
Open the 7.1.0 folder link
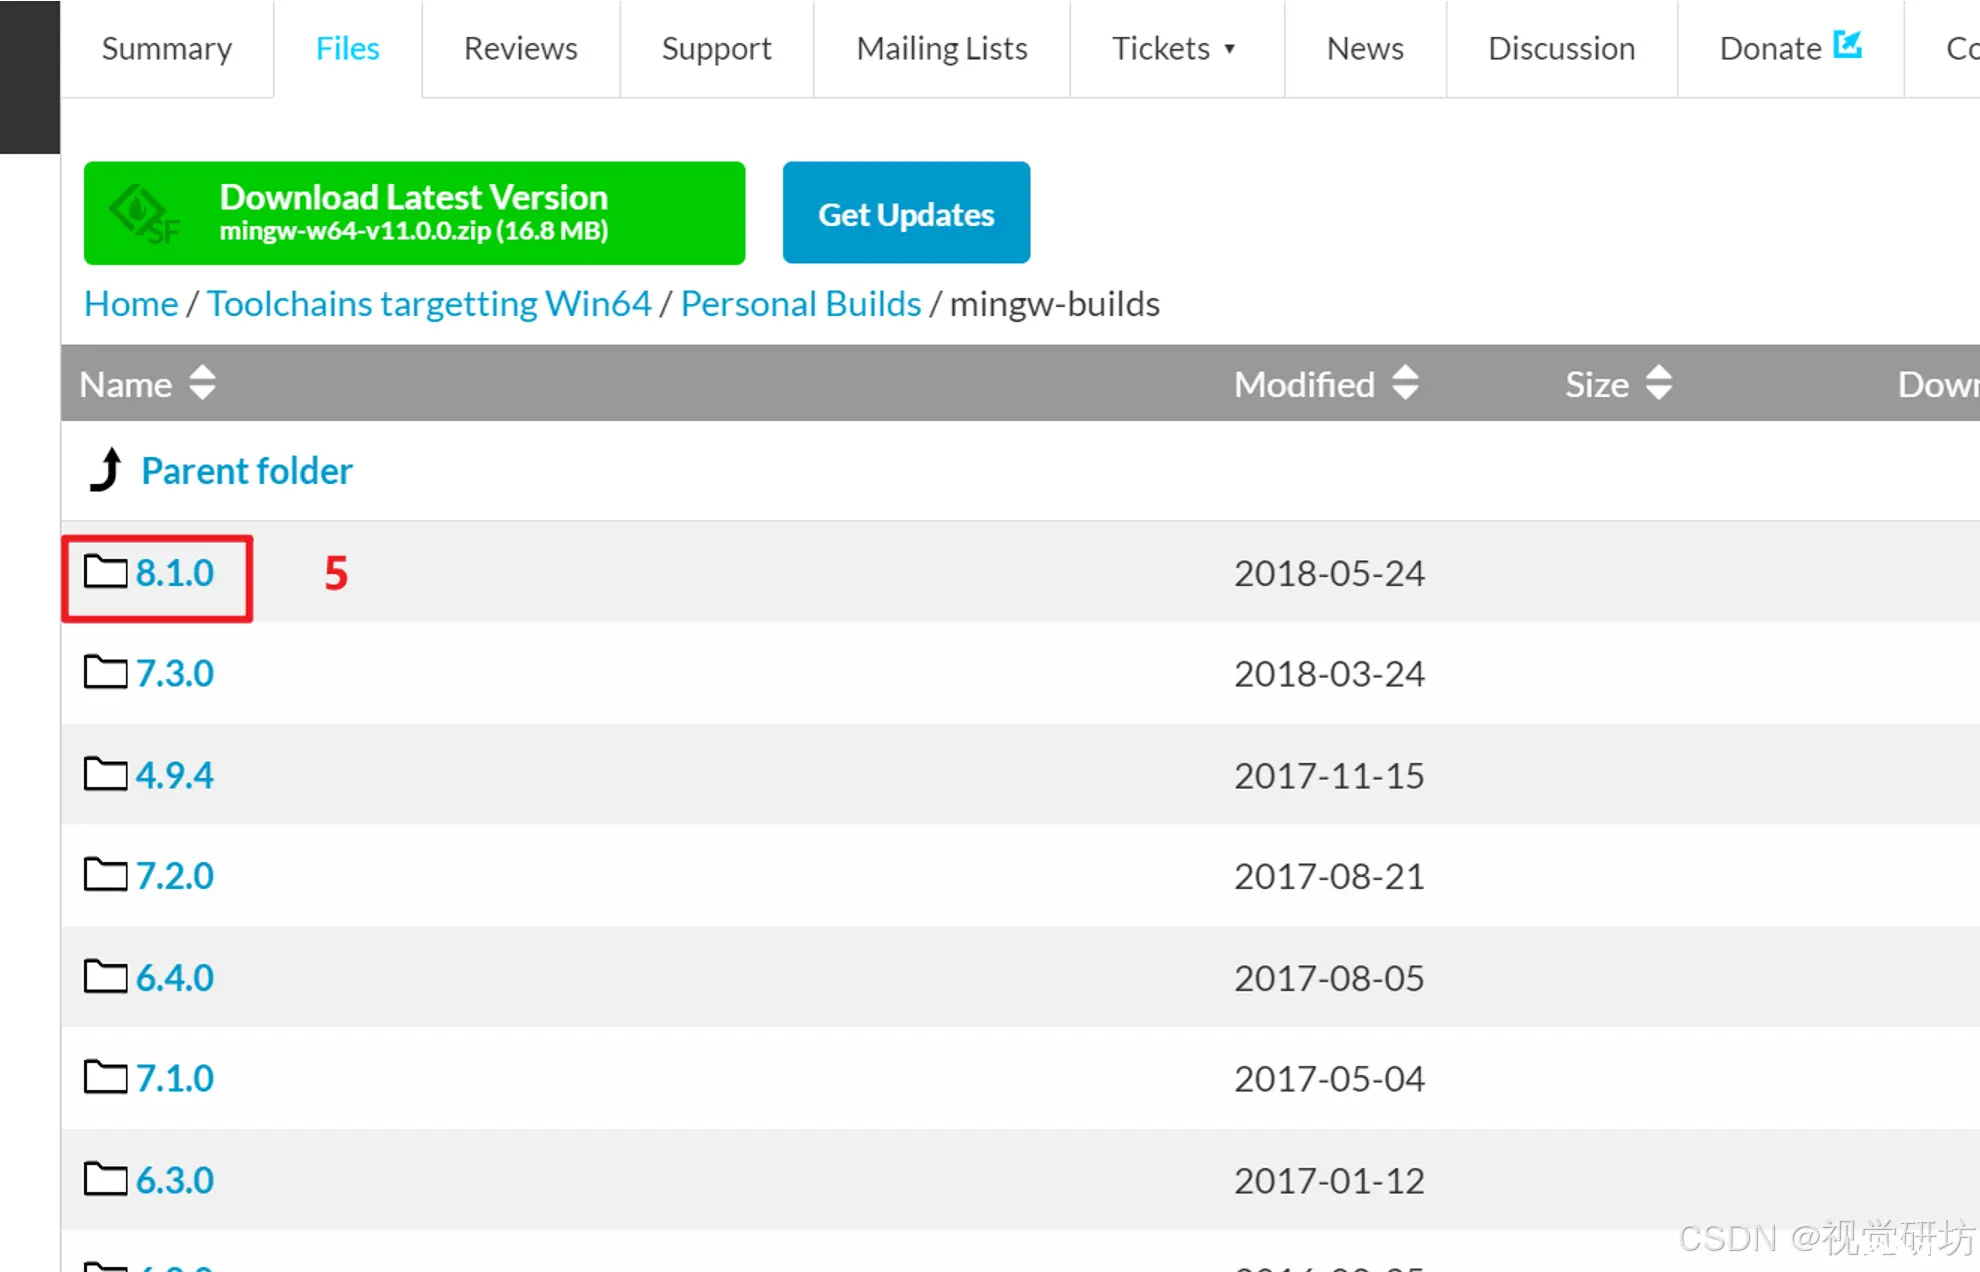pyautogui.click(x=175, y=1078)
